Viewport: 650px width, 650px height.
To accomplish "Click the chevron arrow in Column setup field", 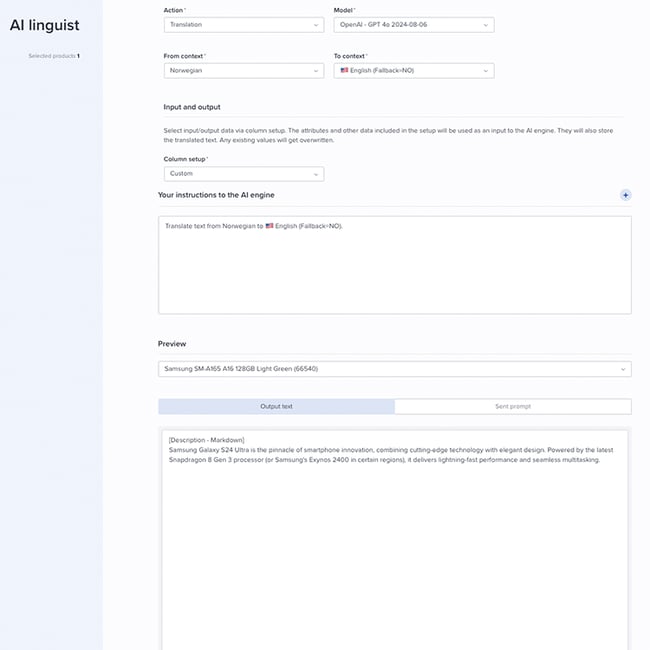I will [x=316, y=174].
